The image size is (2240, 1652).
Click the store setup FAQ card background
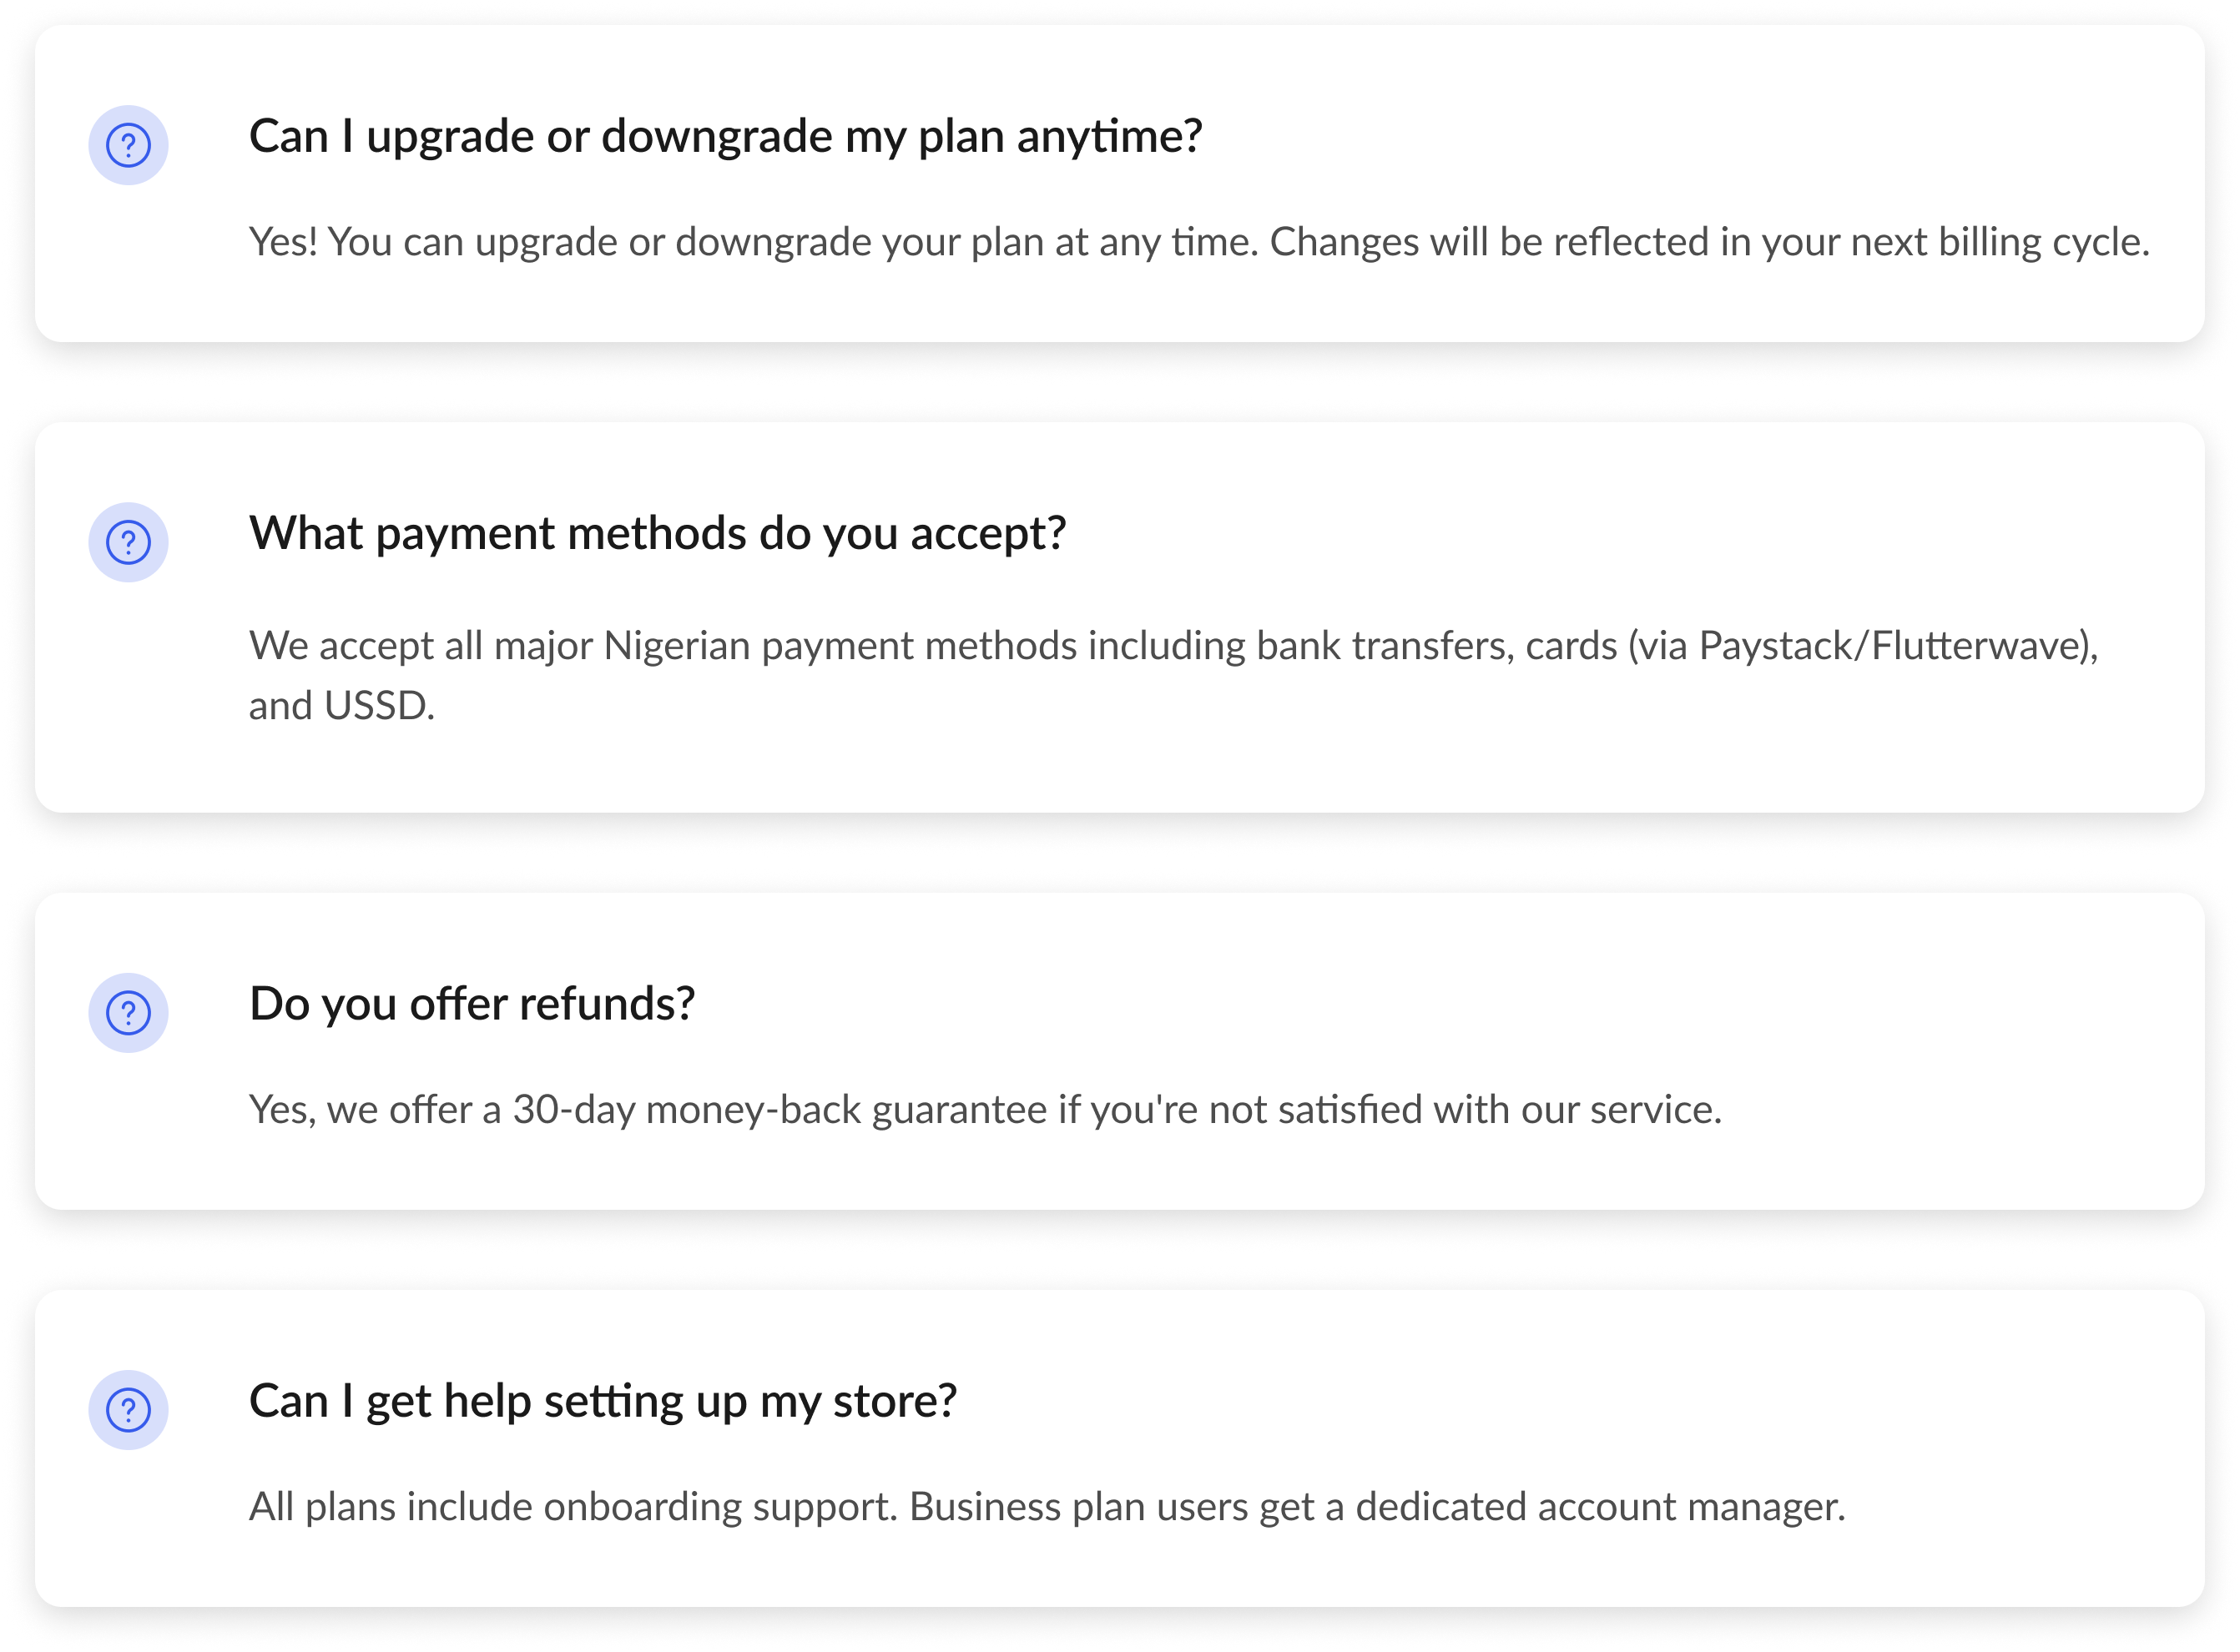1119,1448
